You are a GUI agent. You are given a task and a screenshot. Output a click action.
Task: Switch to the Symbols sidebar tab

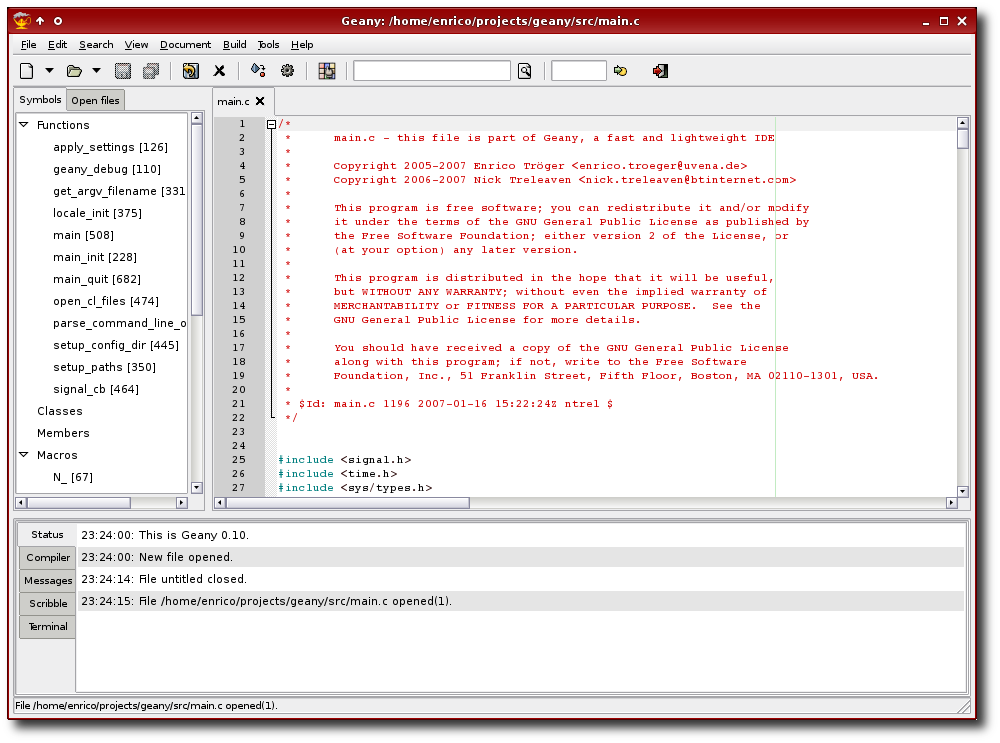point(40,99)
